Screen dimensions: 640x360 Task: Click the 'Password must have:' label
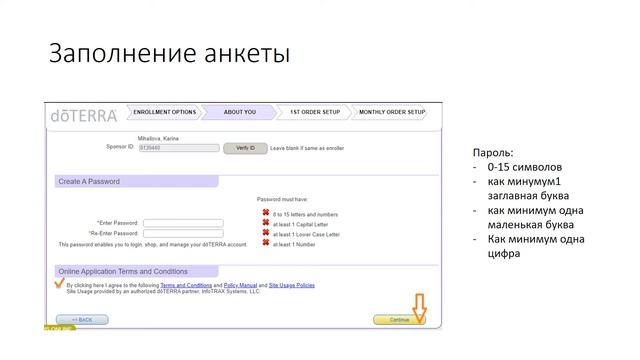[282, 199]
